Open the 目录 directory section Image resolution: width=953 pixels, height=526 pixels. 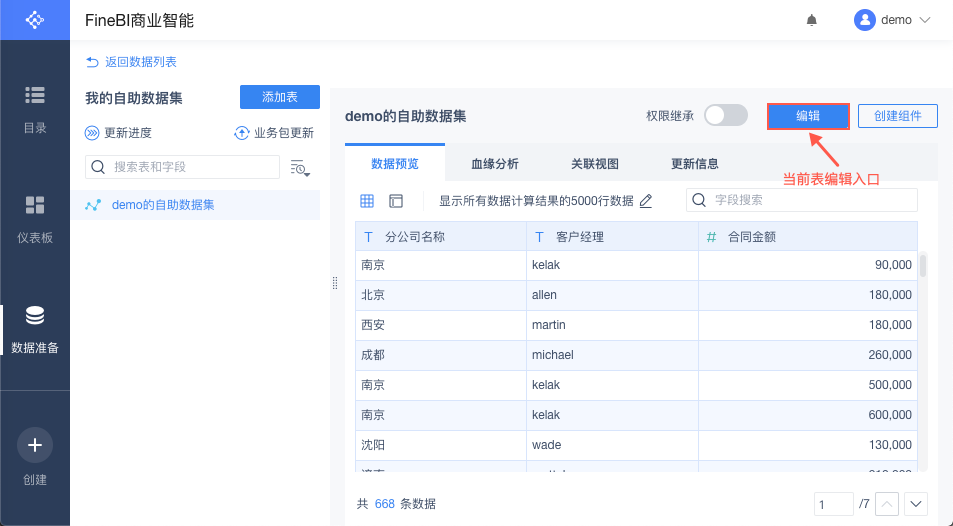[x=35, y=108]
